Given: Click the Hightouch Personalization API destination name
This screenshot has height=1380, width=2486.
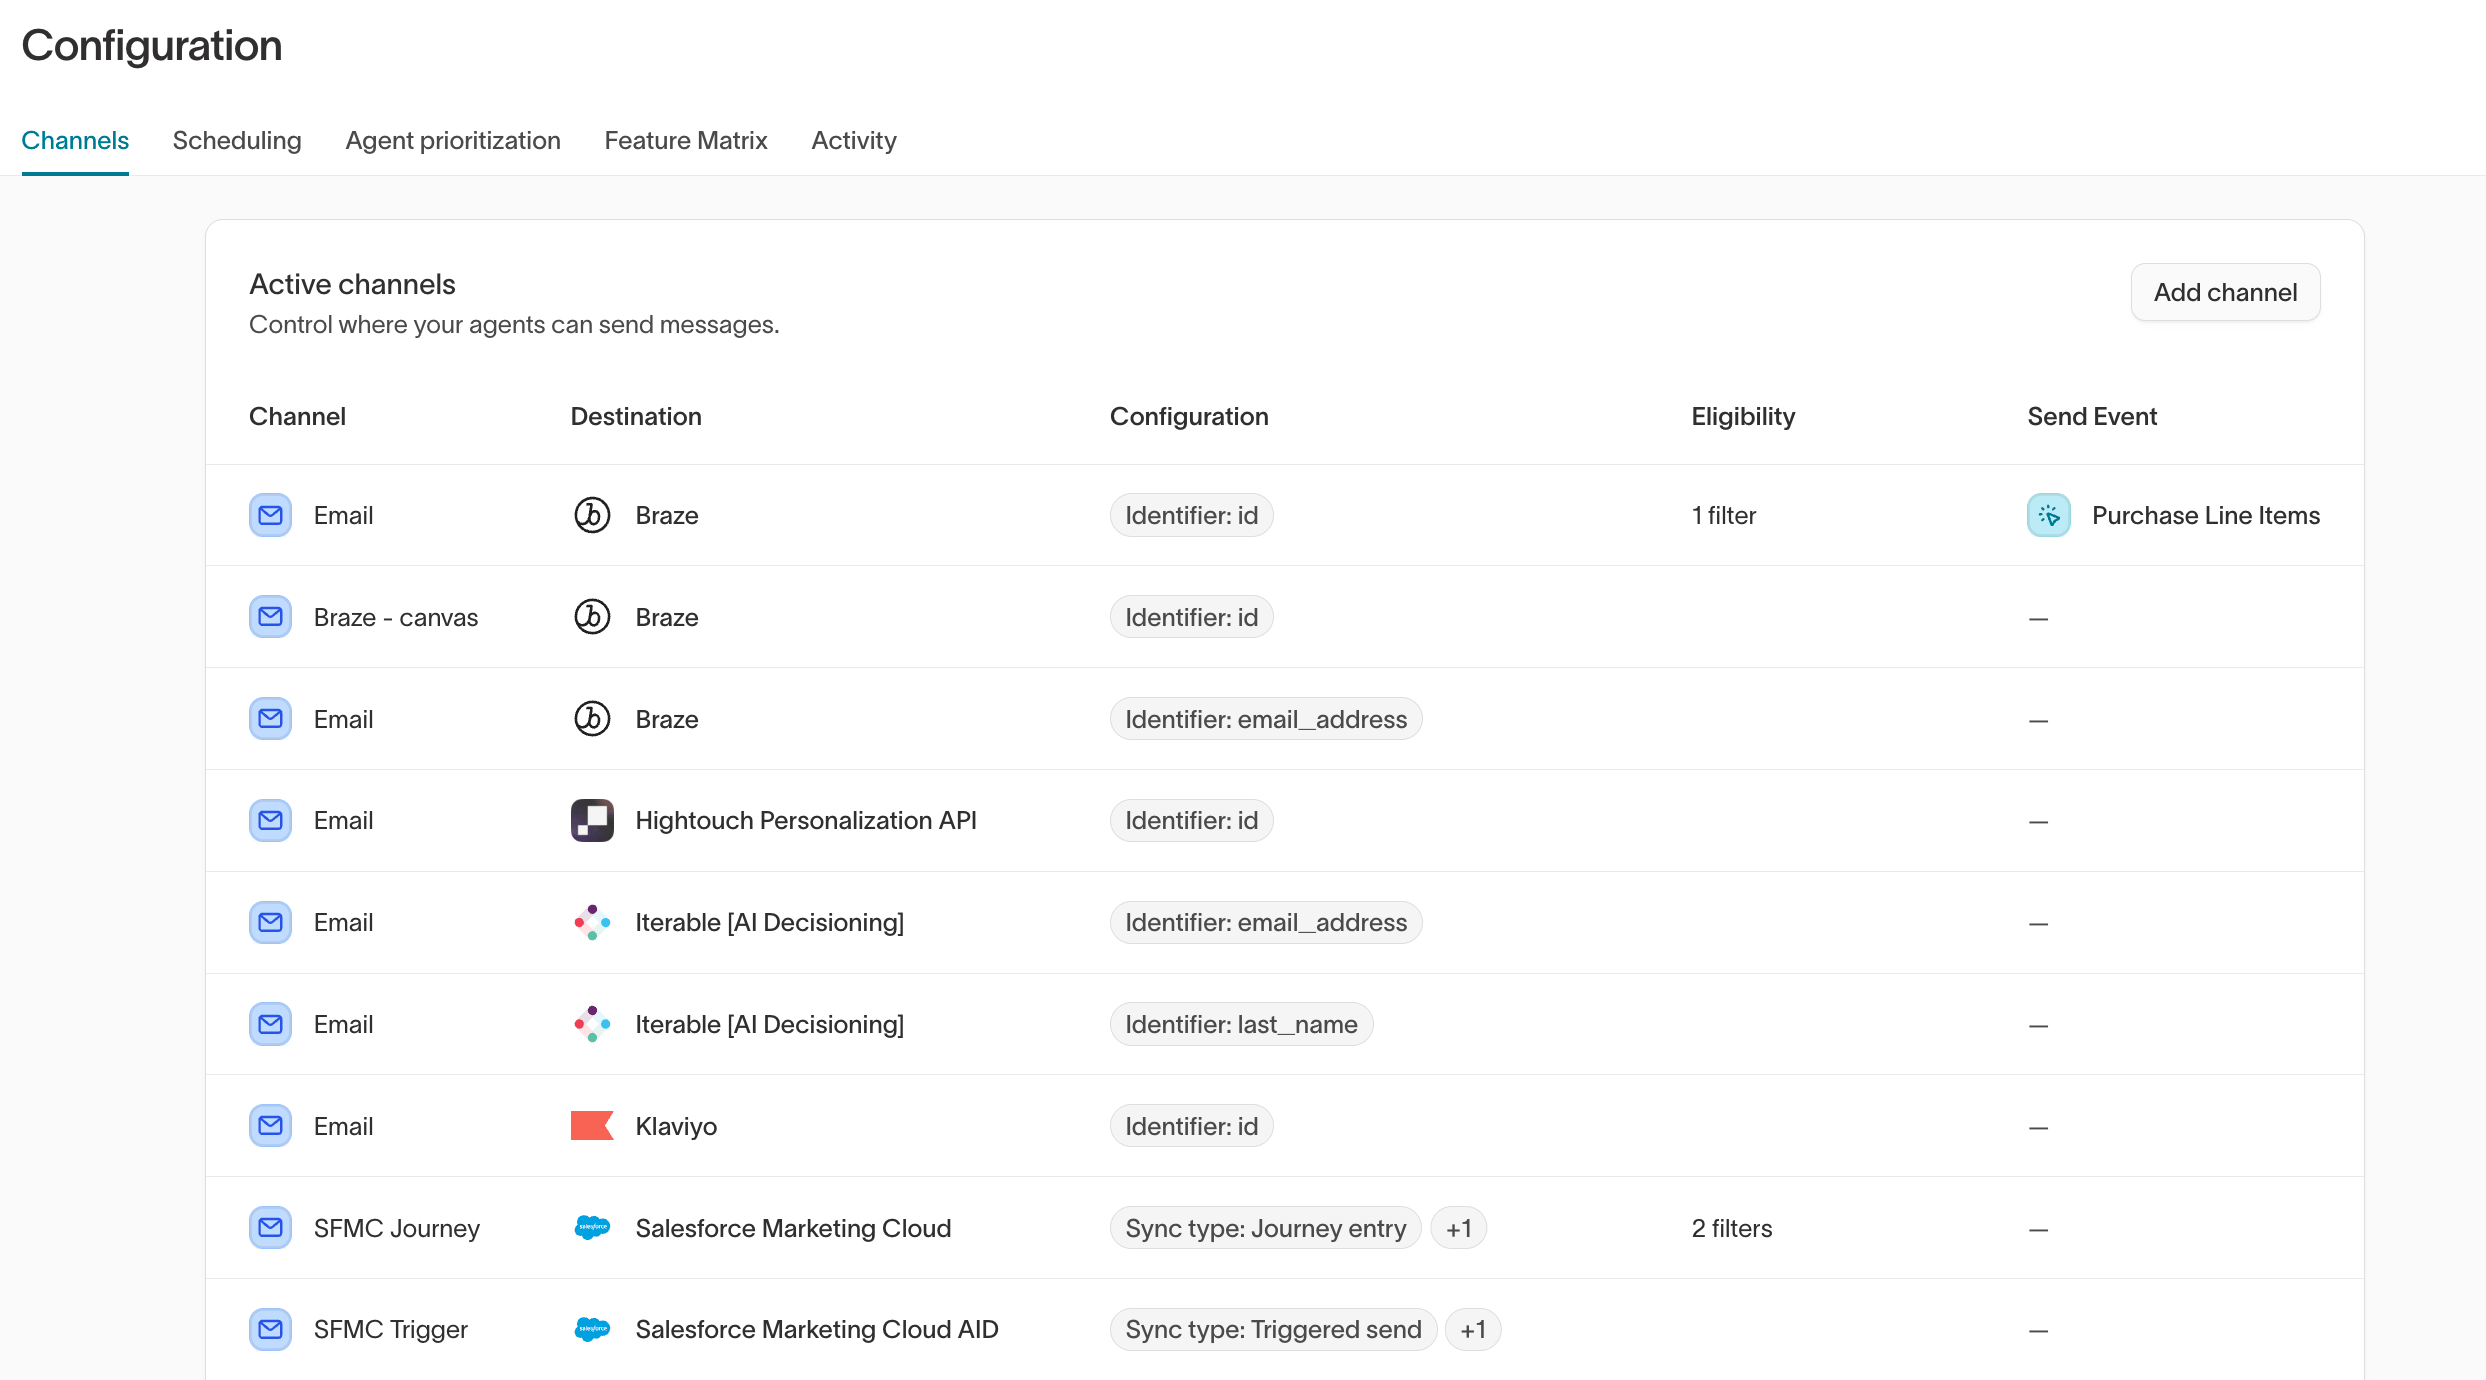Looking at the screenshot, I should click(806, 820).
